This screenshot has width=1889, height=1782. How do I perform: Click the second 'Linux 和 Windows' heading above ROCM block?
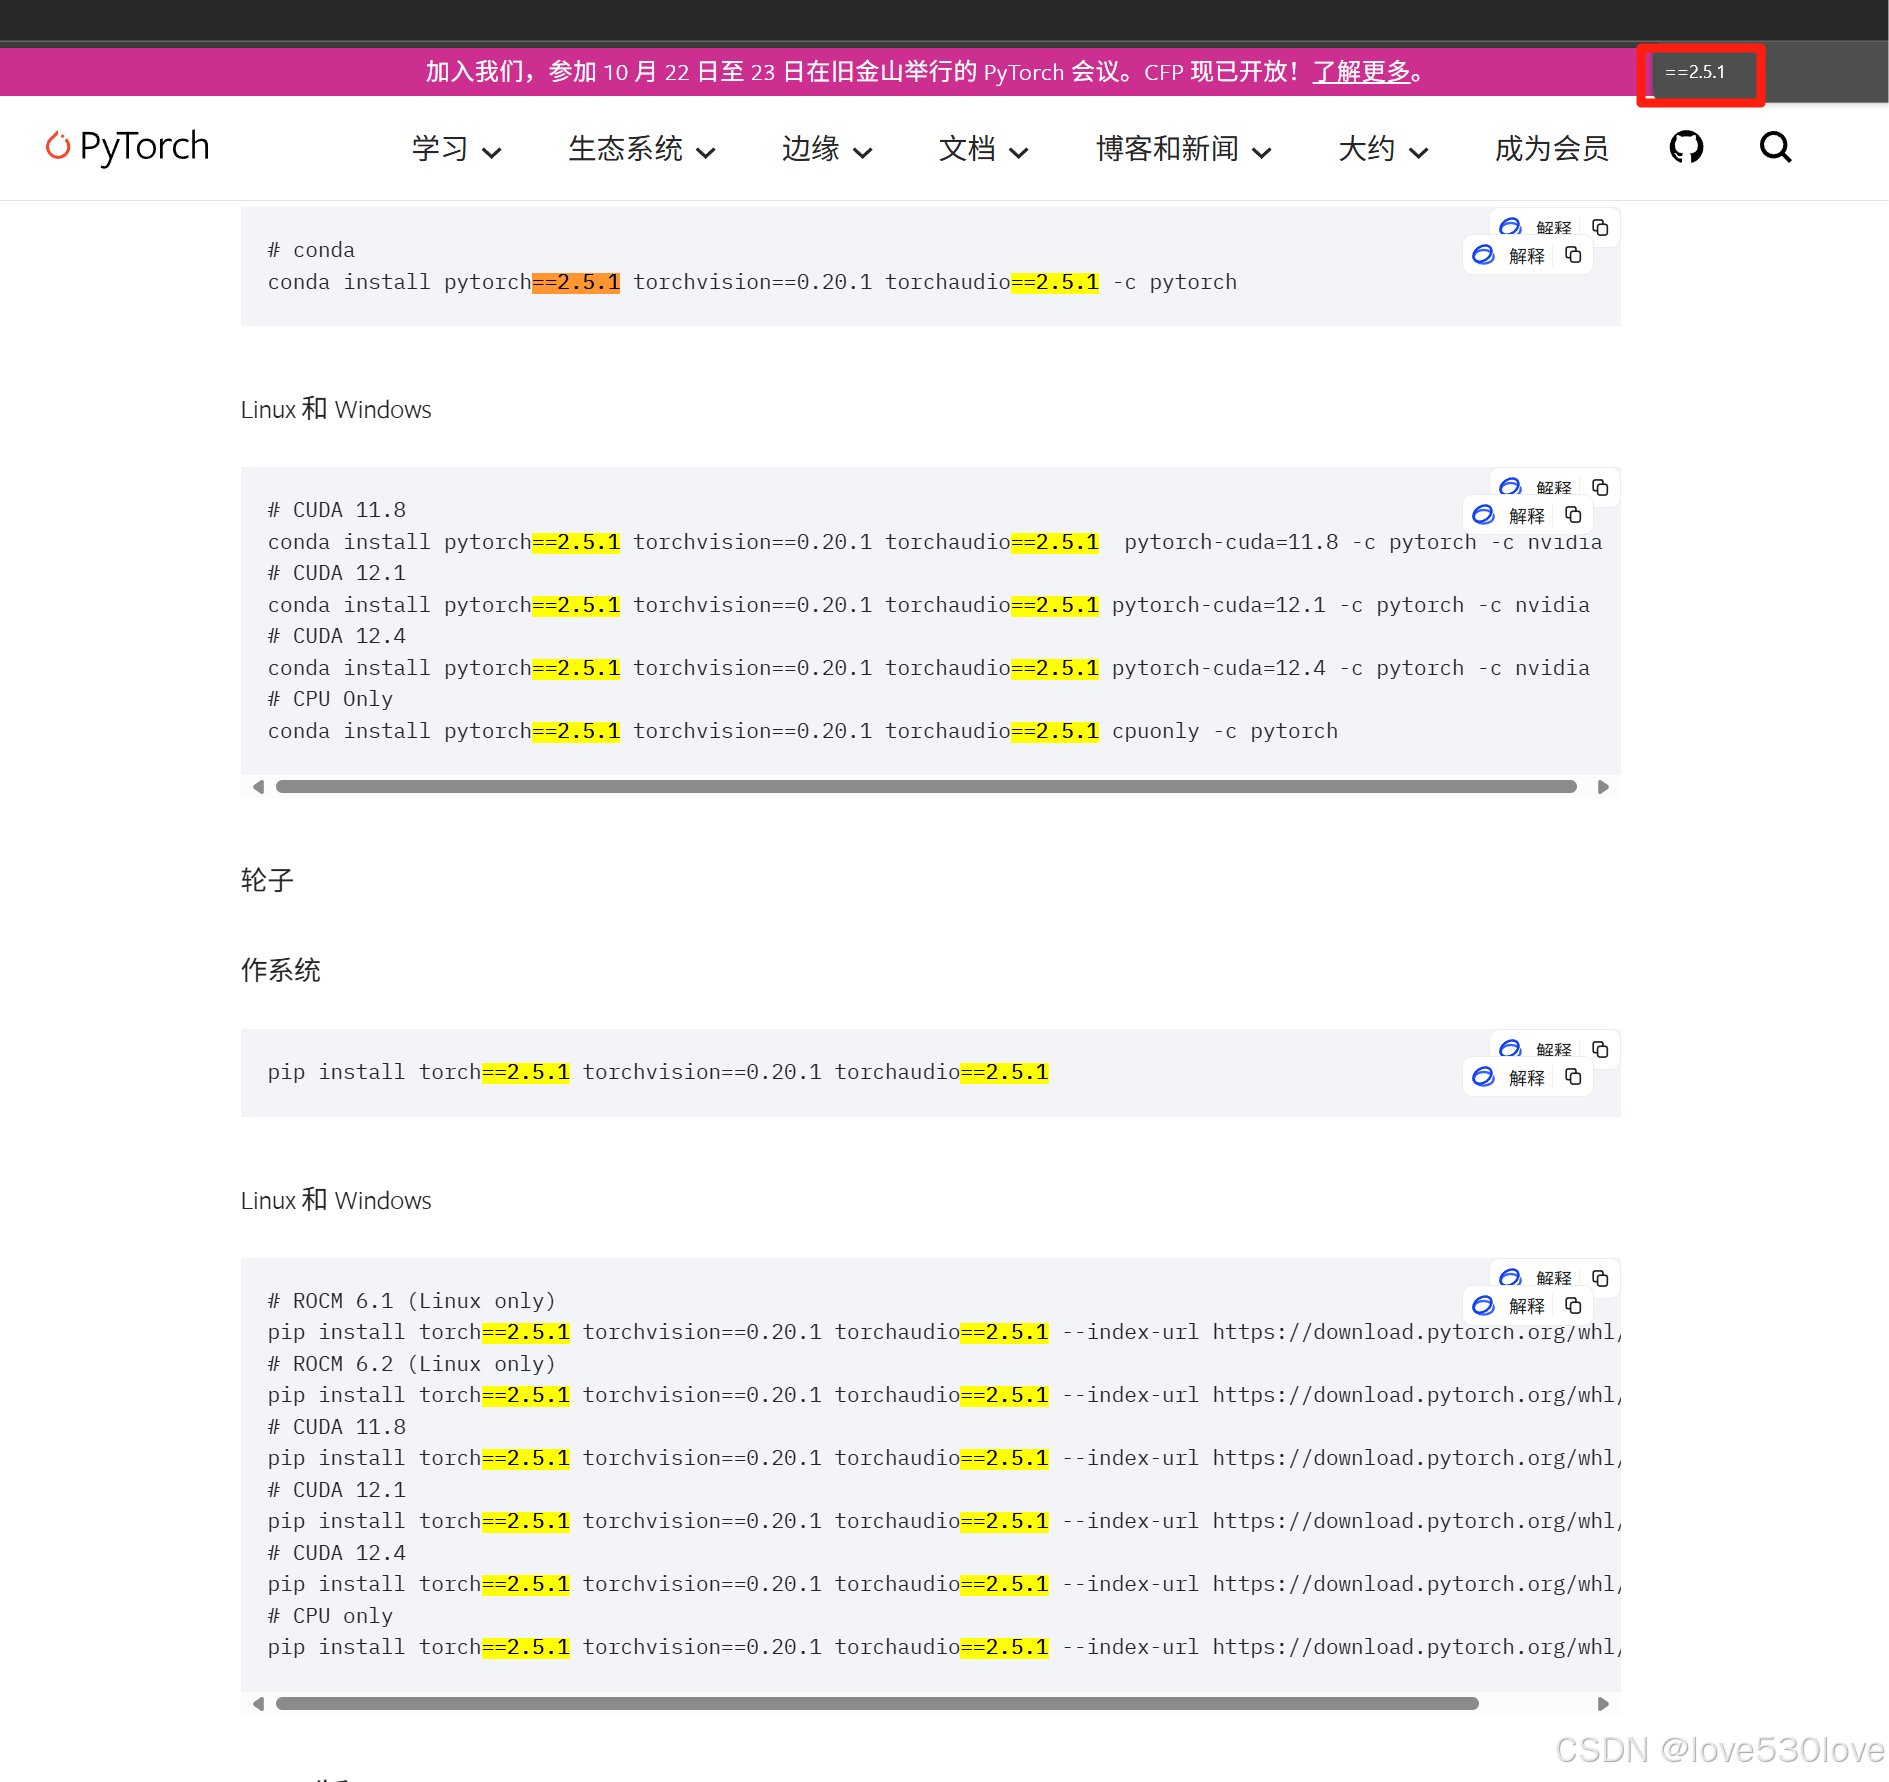(x=336, y=1201)
